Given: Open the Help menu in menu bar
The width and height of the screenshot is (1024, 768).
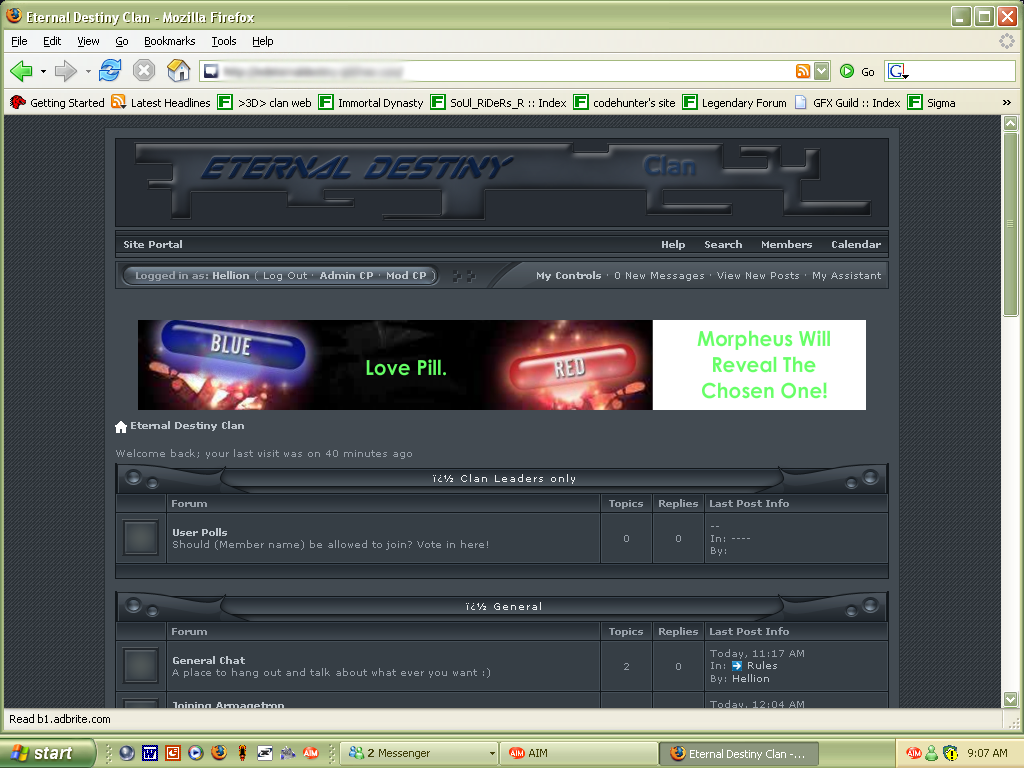Looking at the screenshot, I should (263, 41).
